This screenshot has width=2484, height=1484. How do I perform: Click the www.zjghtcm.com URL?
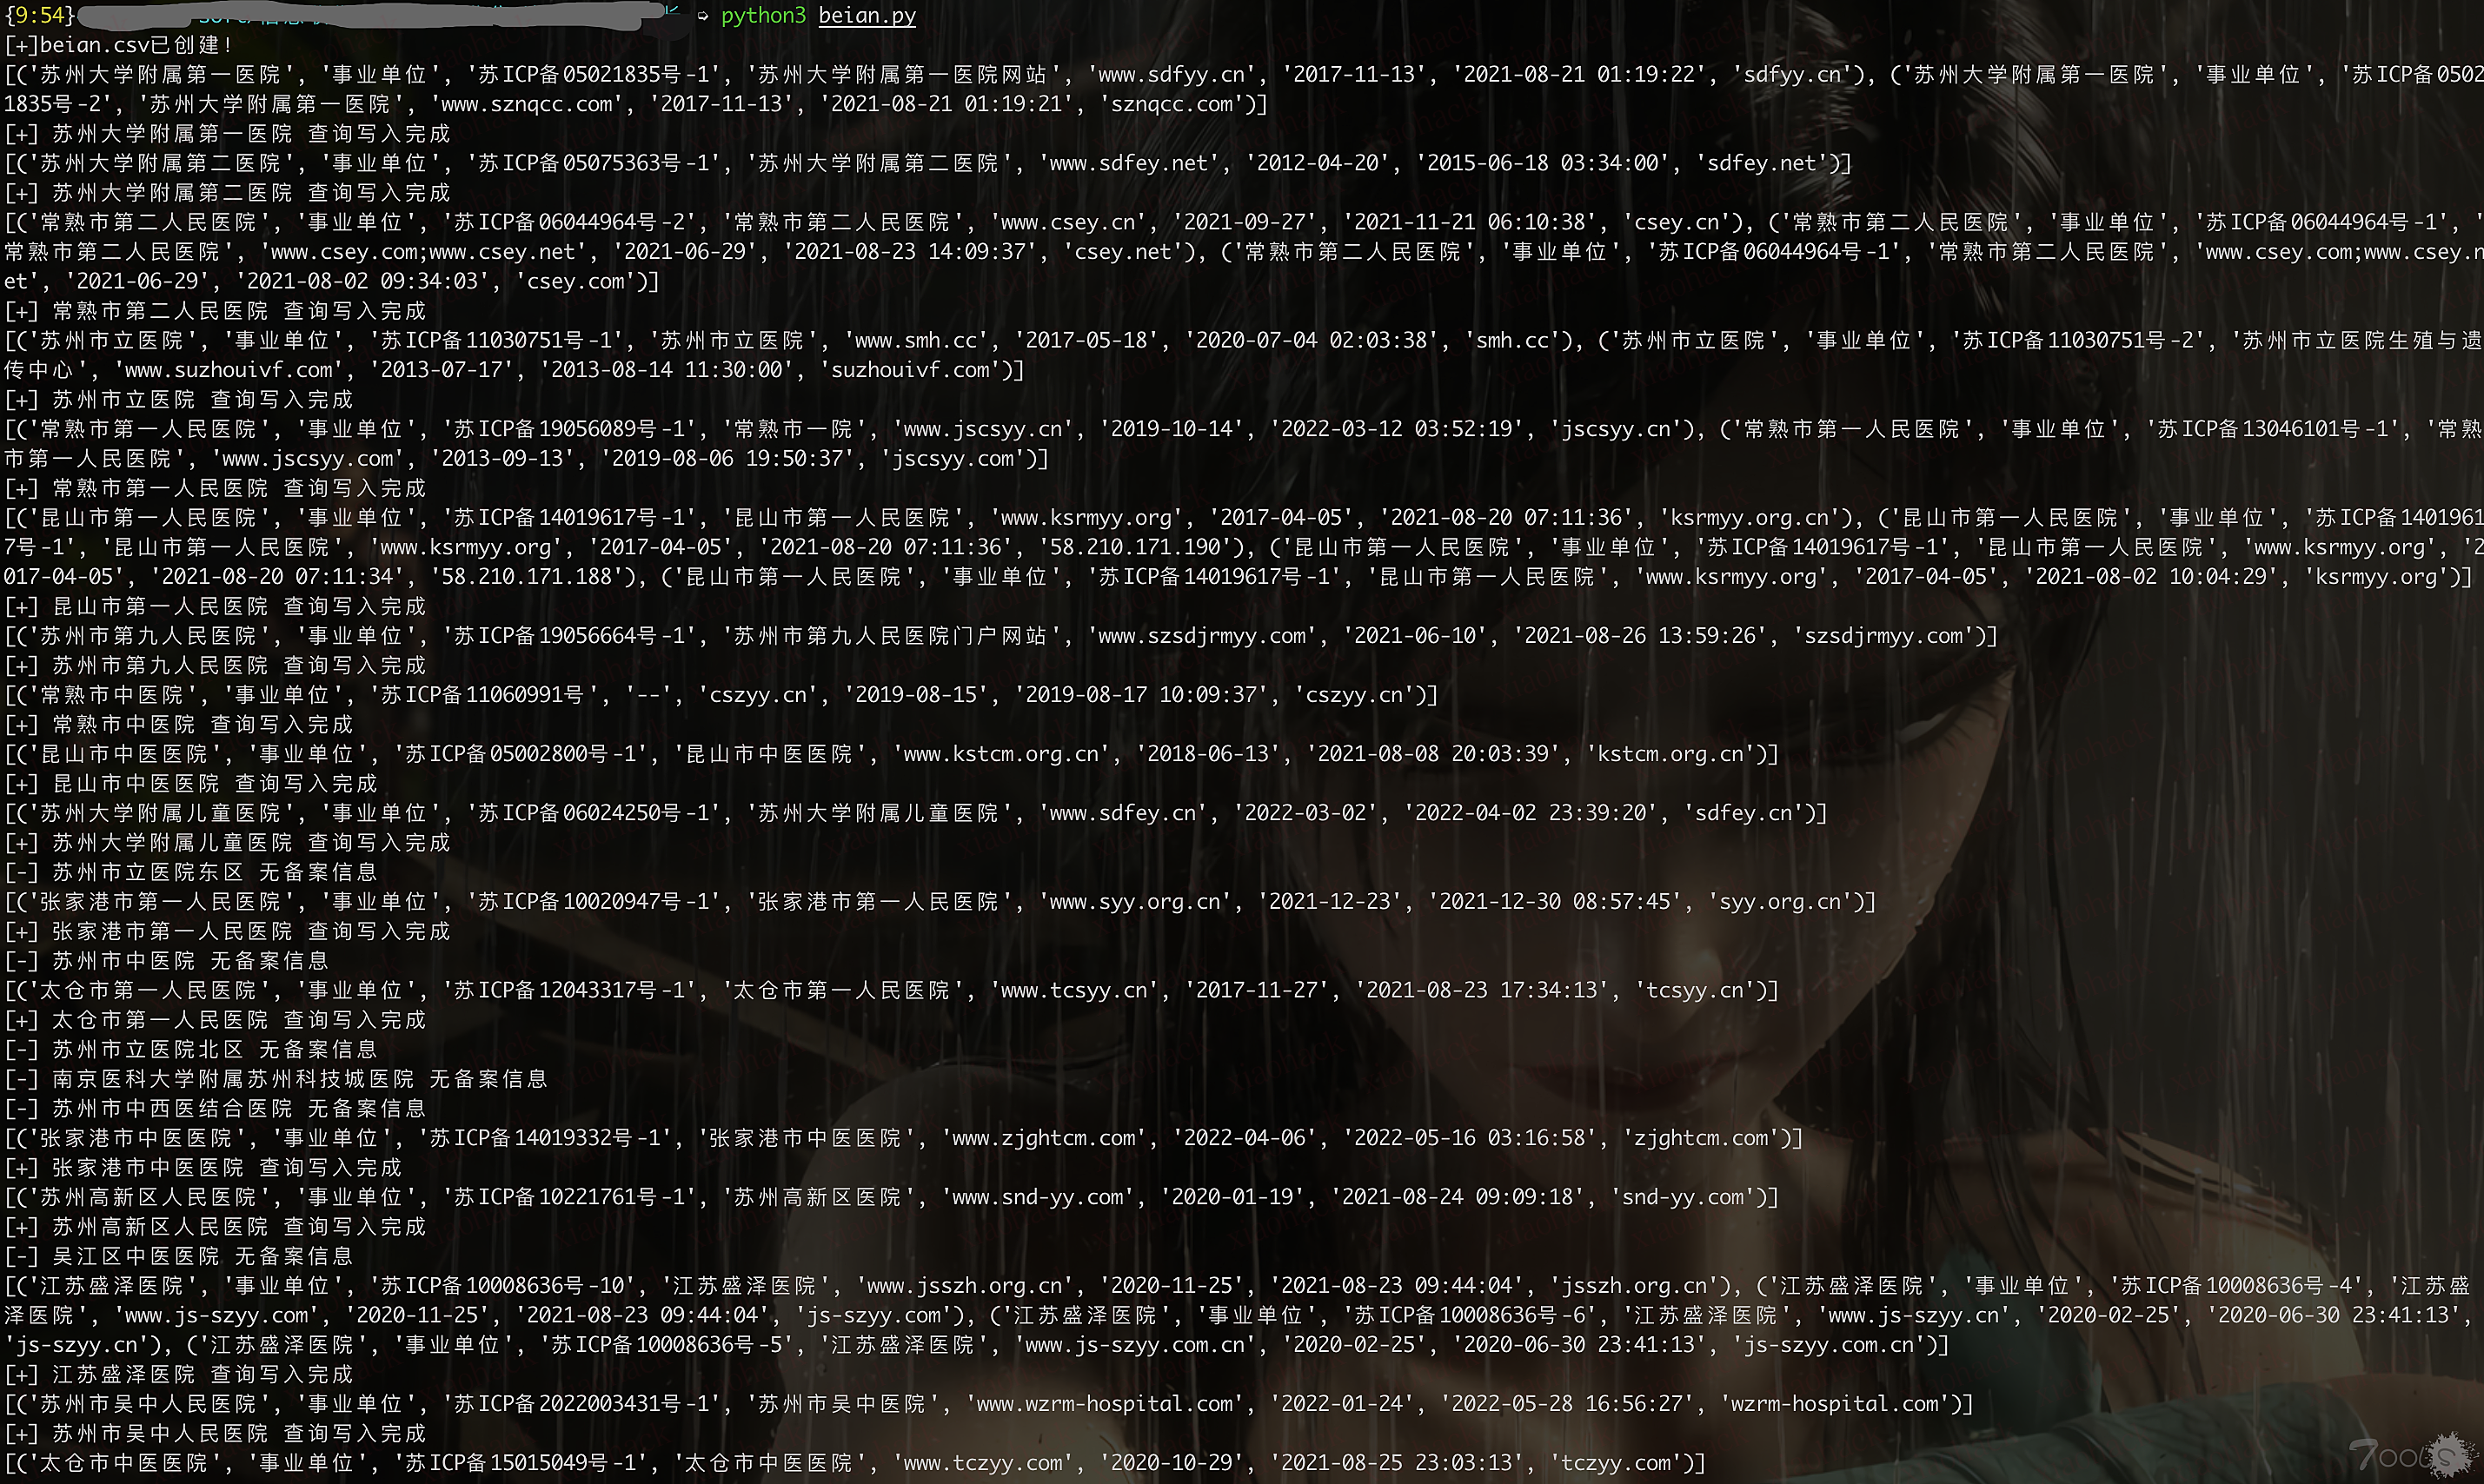(1043, 1138)
